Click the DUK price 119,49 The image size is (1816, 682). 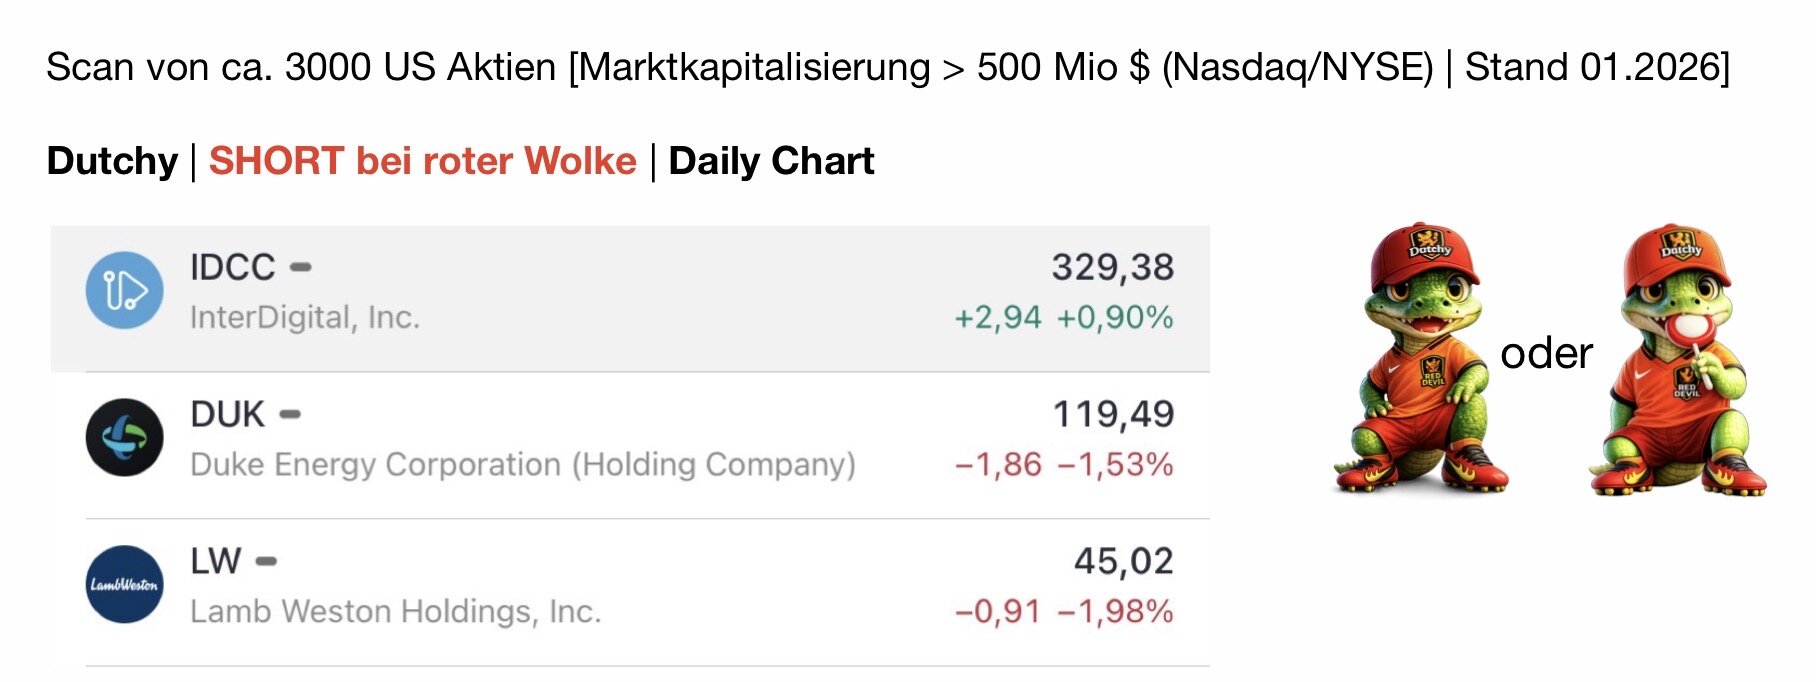(x=1113, y=414)
